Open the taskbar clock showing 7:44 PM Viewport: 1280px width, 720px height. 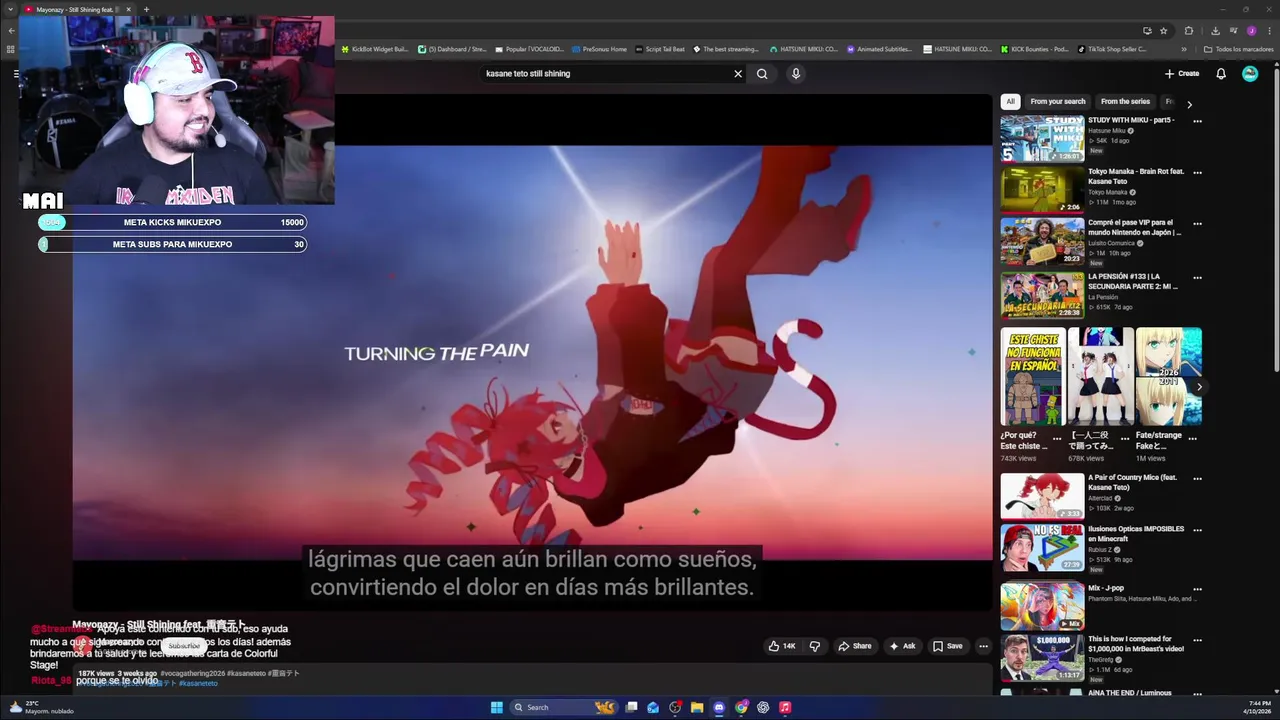1257,707
